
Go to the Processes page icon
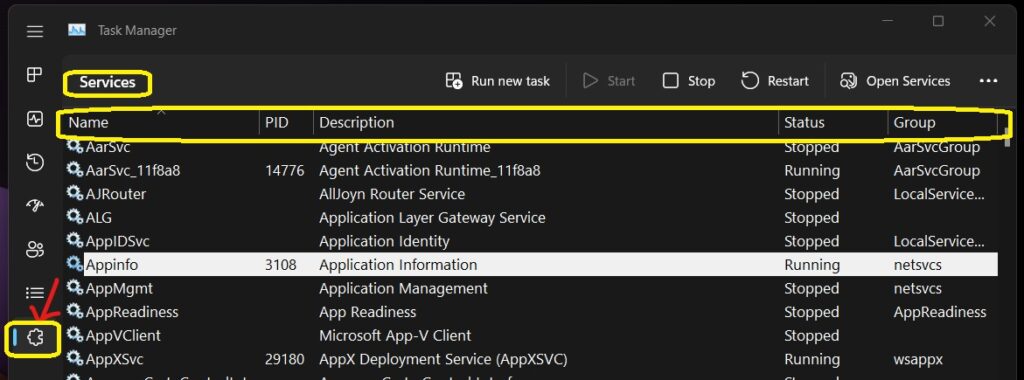[35, 74]
